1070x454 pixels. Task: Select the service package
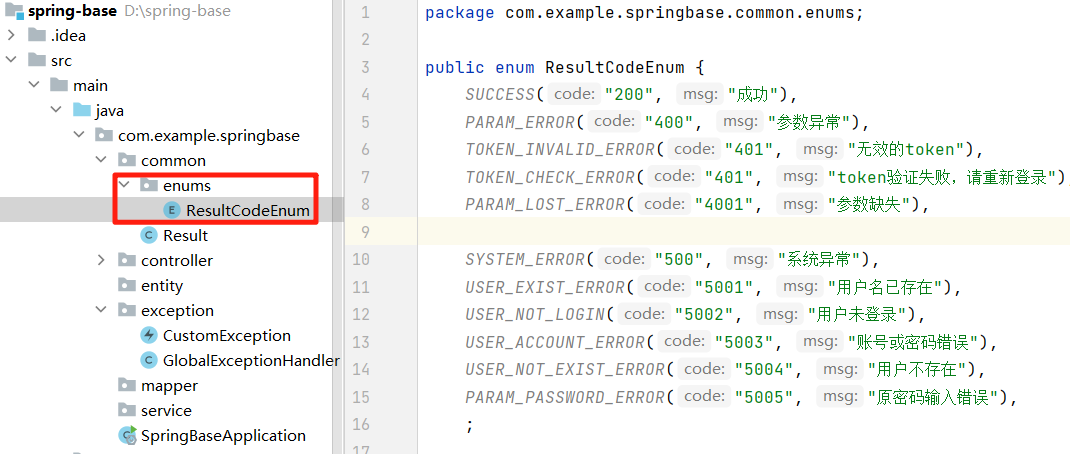pyautogui.click(x=167, y=410)
